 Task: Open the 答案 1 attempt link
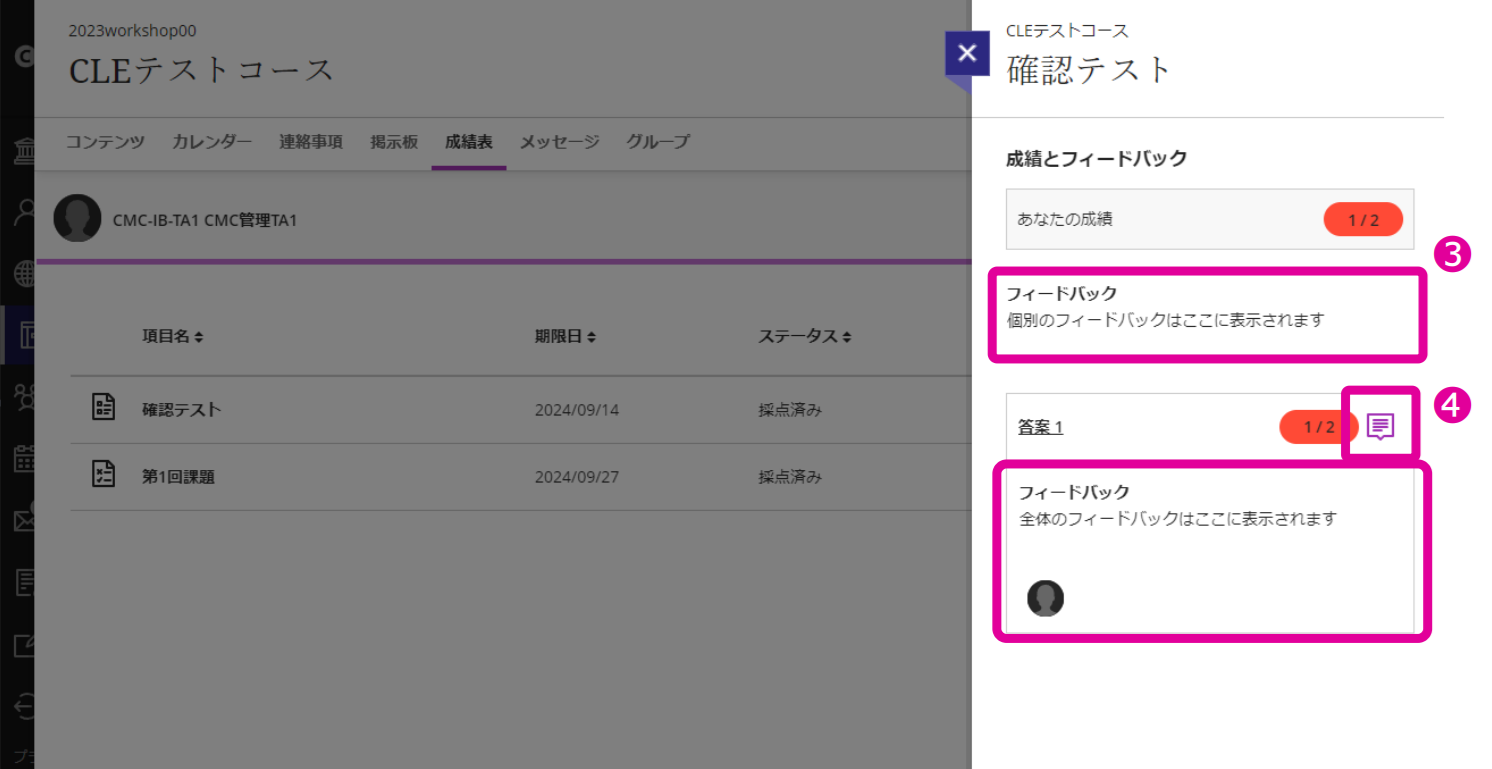[x=1040, y=427]
